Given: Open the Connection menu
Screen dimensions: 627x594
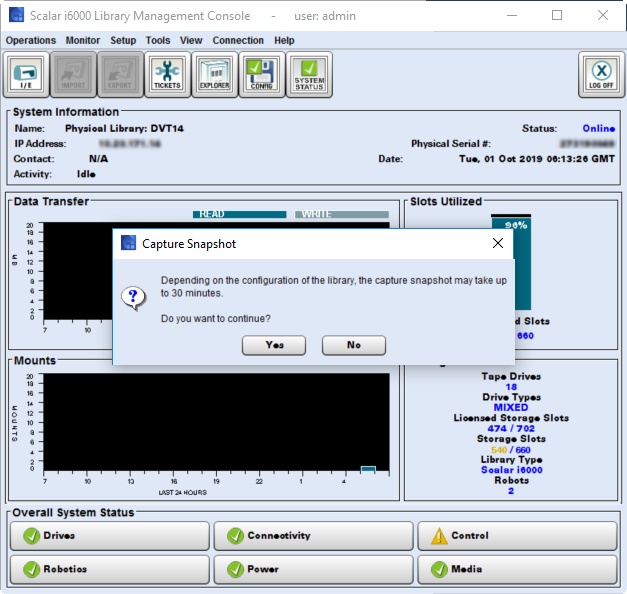Looking at the screenshot, I should [238, 40].
